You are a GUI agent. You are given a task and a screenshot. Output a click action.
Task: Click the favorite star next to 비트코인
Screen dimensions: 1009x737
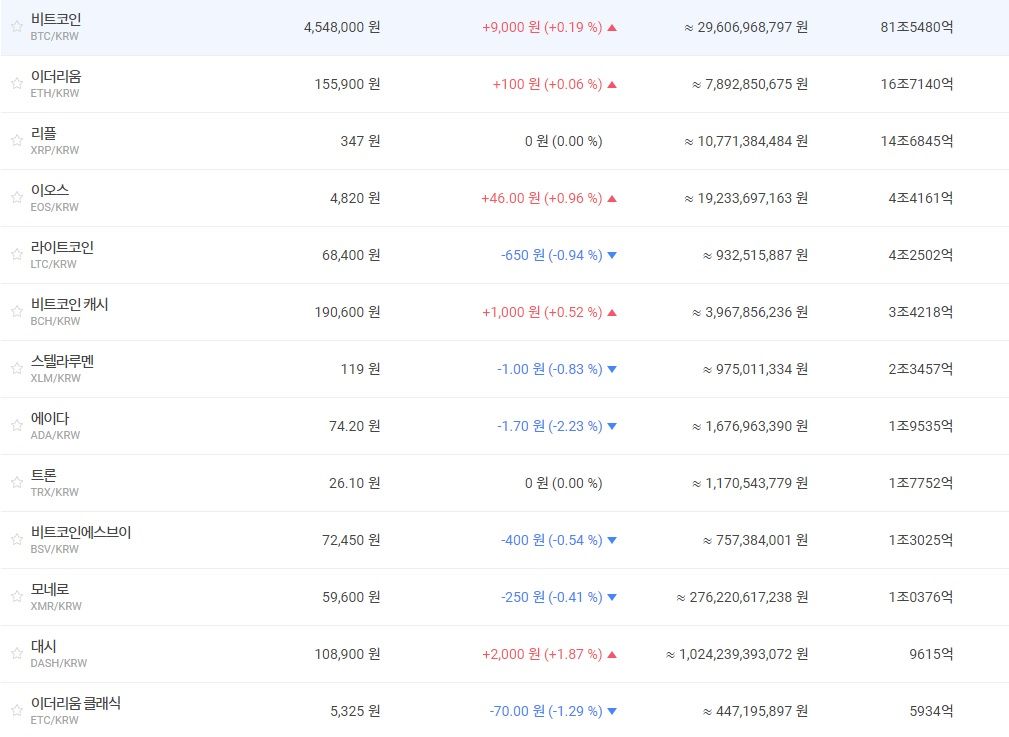(16, 27)
